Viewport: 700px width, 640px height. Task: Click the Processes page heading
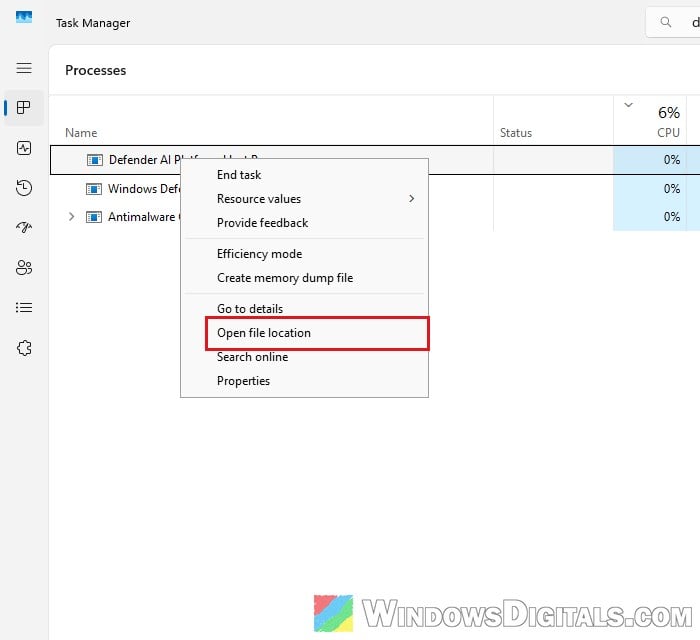96,70
